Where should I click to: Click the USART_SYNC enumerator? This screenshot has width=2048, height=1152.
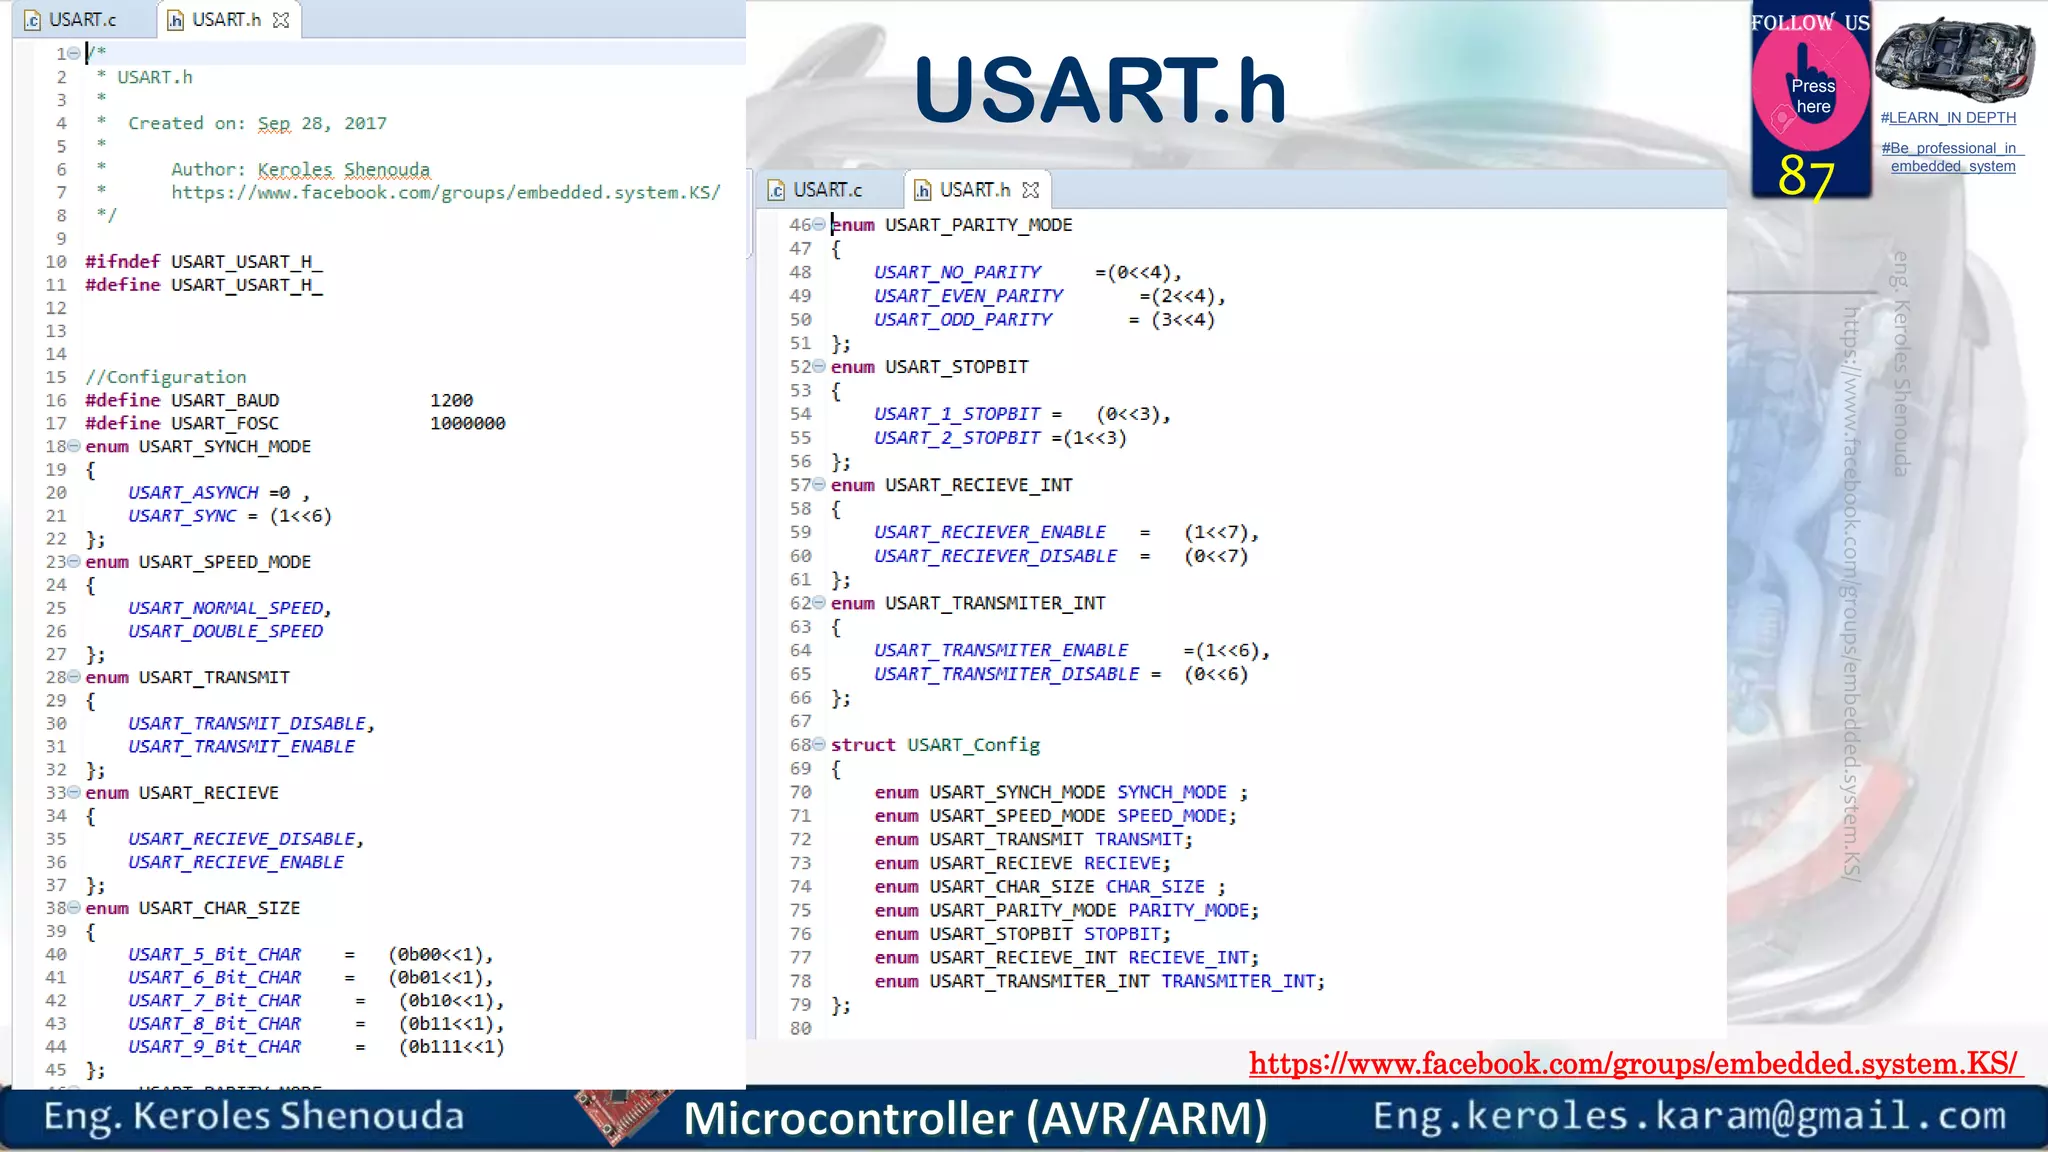[182, 515]
